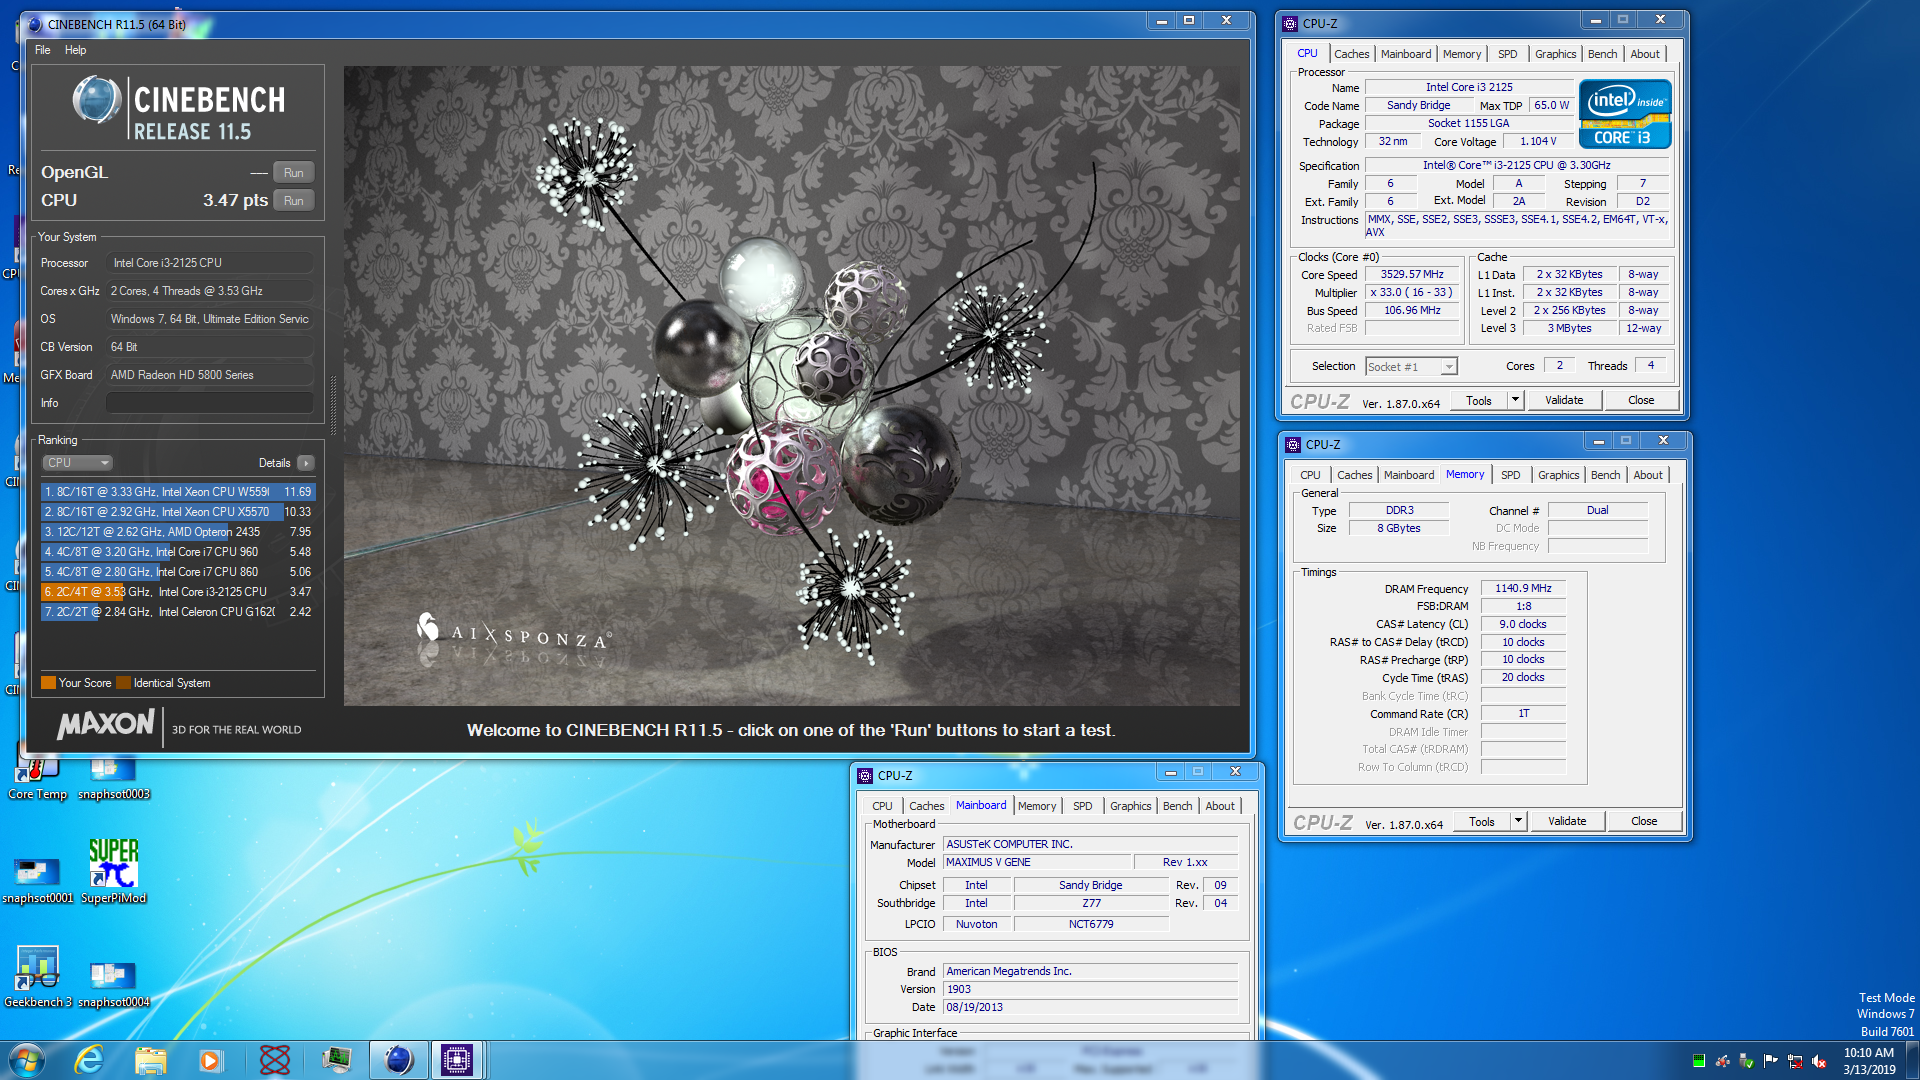The width and height of the screenshot is (1920, 1080).
Task: Open About tab in Mainboard CPU-Z window
Action: [1219, 806]
